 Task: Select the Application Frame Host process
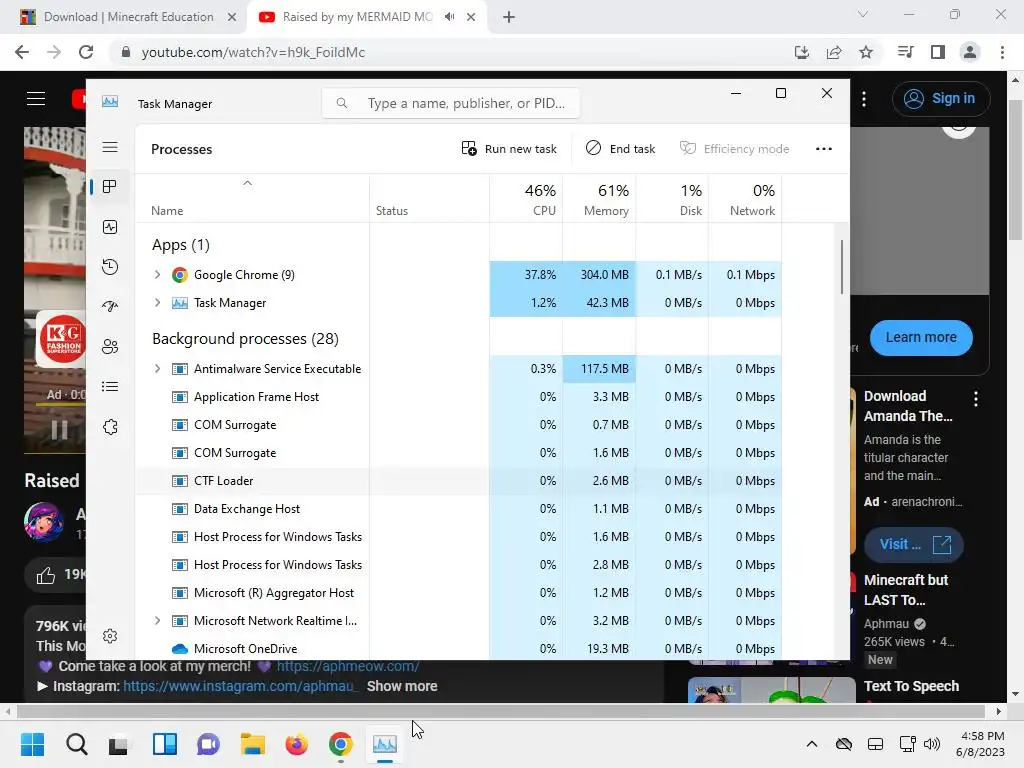[458, 397]
